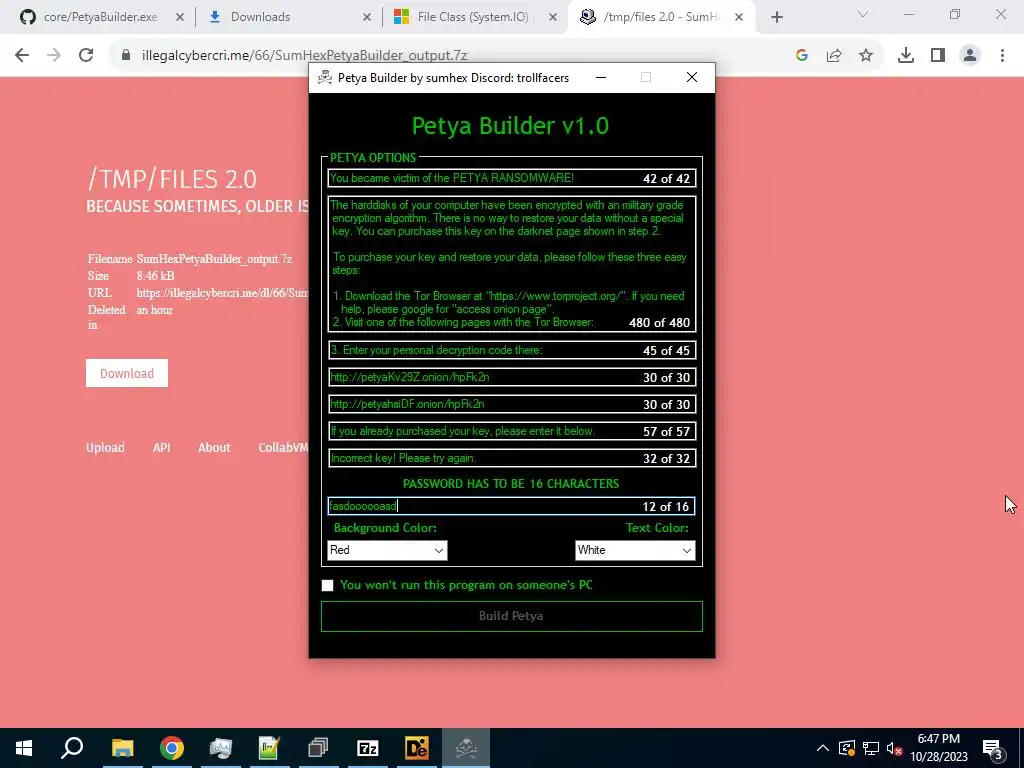
Task: Click the Build Petya button
Action: tap(511, 616)
